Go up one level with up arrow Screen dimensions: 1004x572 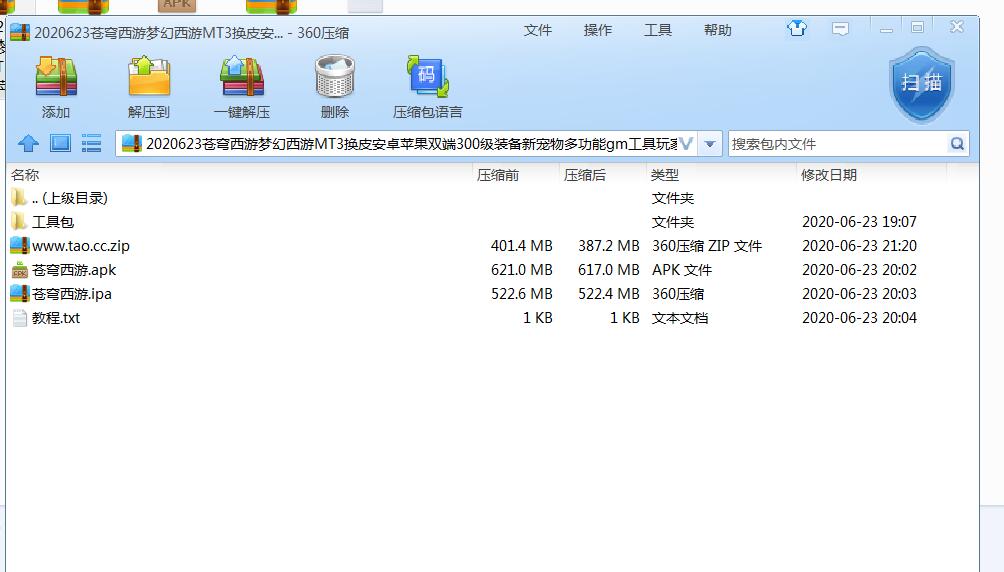(x=28, y=144)
